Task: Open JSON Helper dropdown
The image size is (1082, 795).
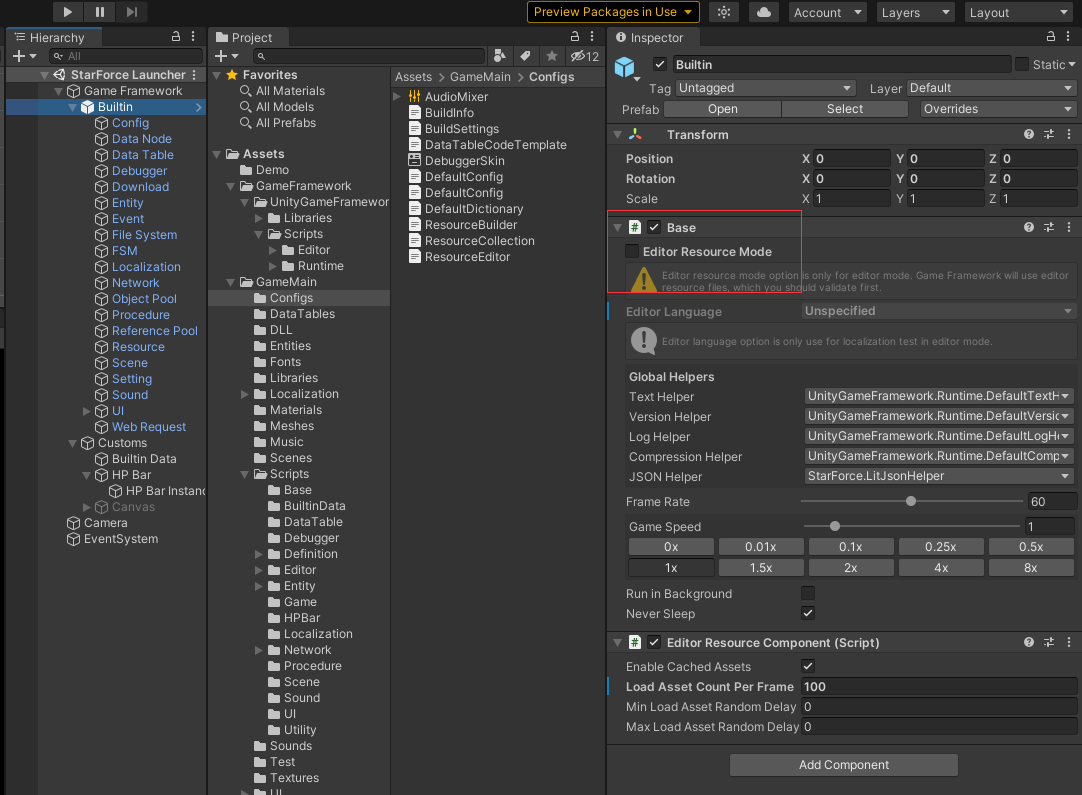Action: pyautogui.click(x=938, y=476)
